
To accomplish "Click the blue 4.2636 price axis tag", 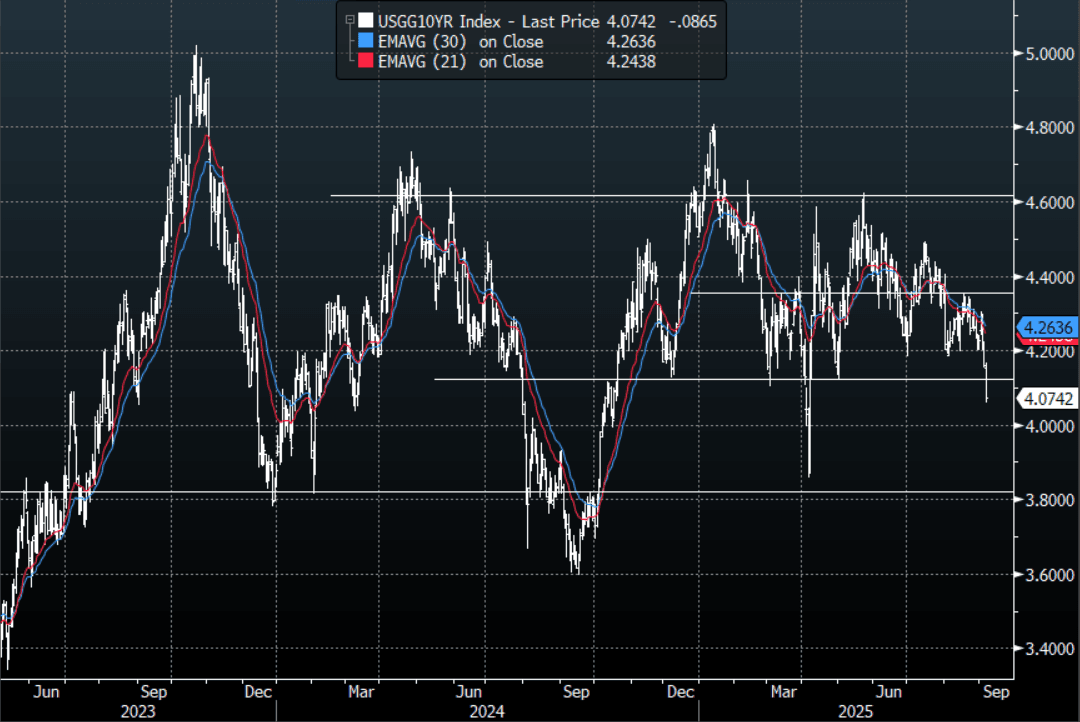I will pyautogui.click(x=1046, y=326).
